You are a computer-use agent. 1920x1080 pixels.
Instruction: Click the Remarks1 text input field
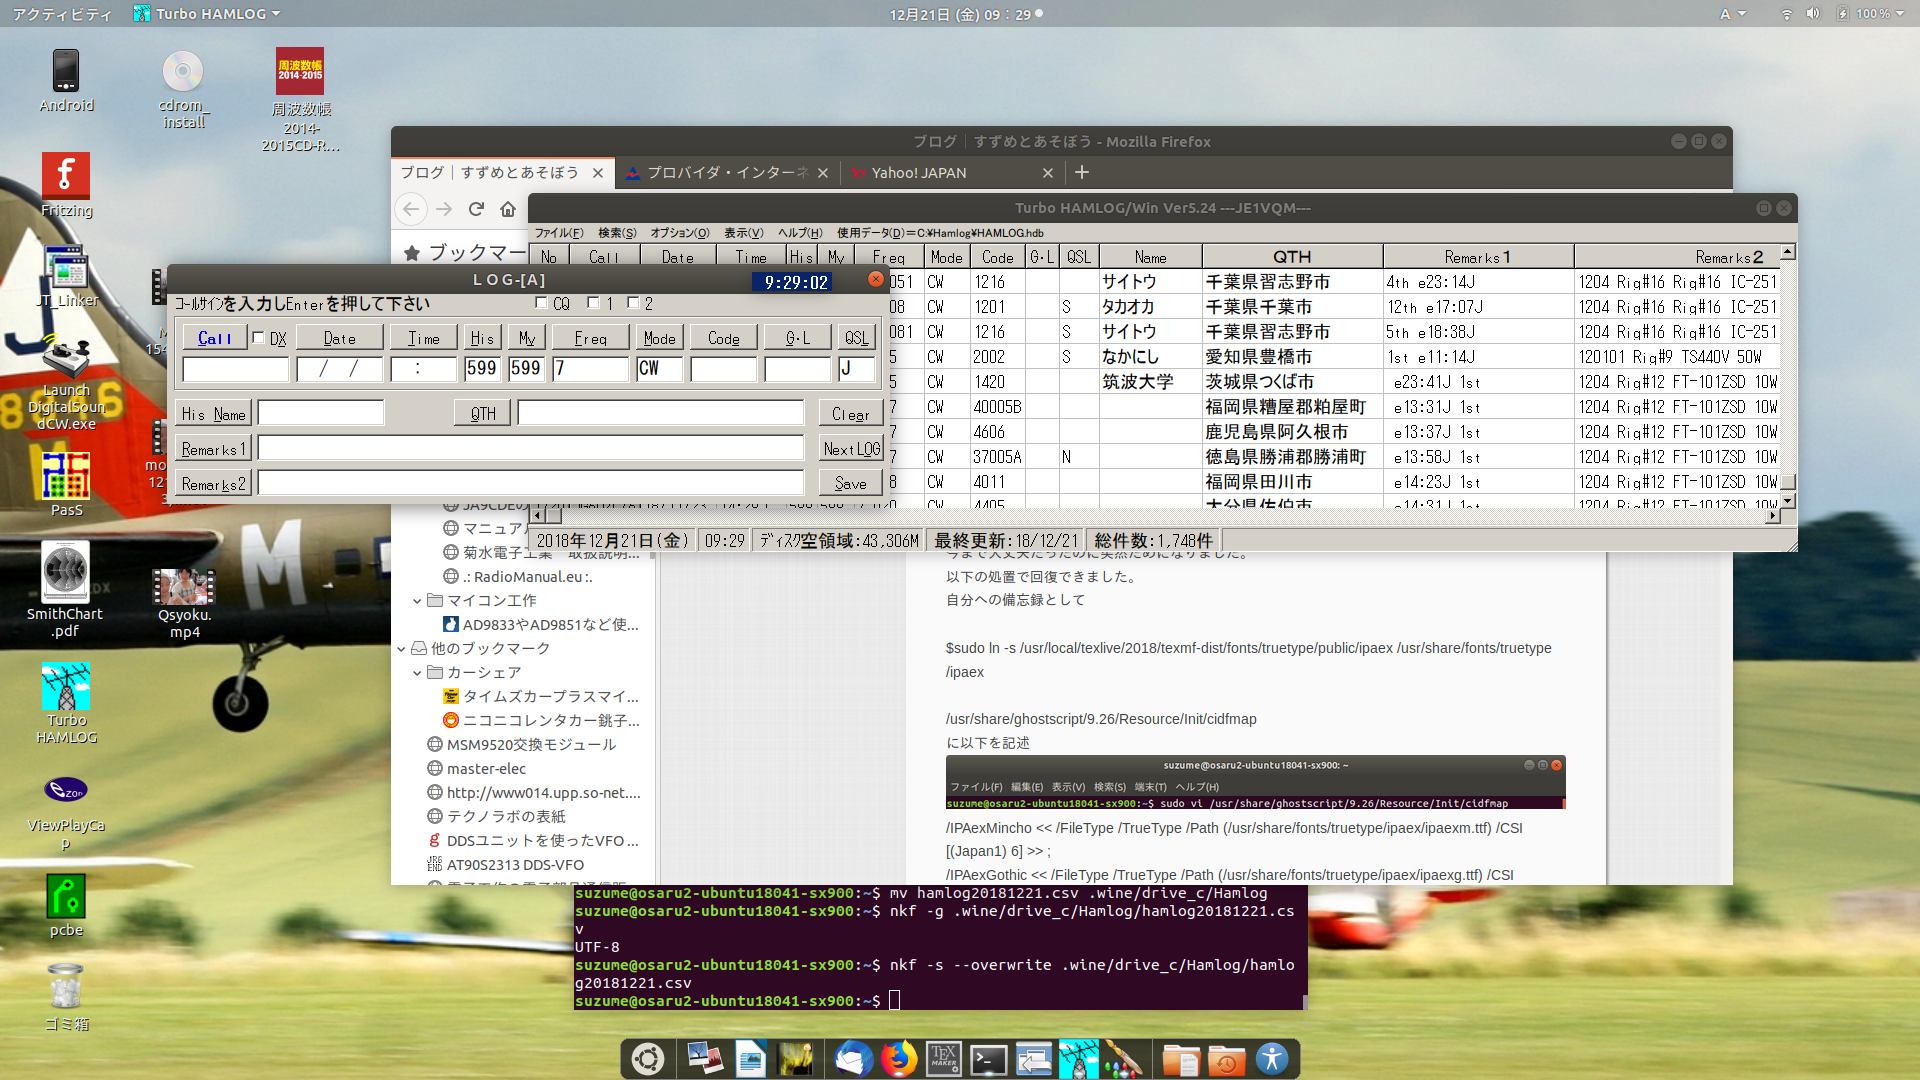point(531,449)
